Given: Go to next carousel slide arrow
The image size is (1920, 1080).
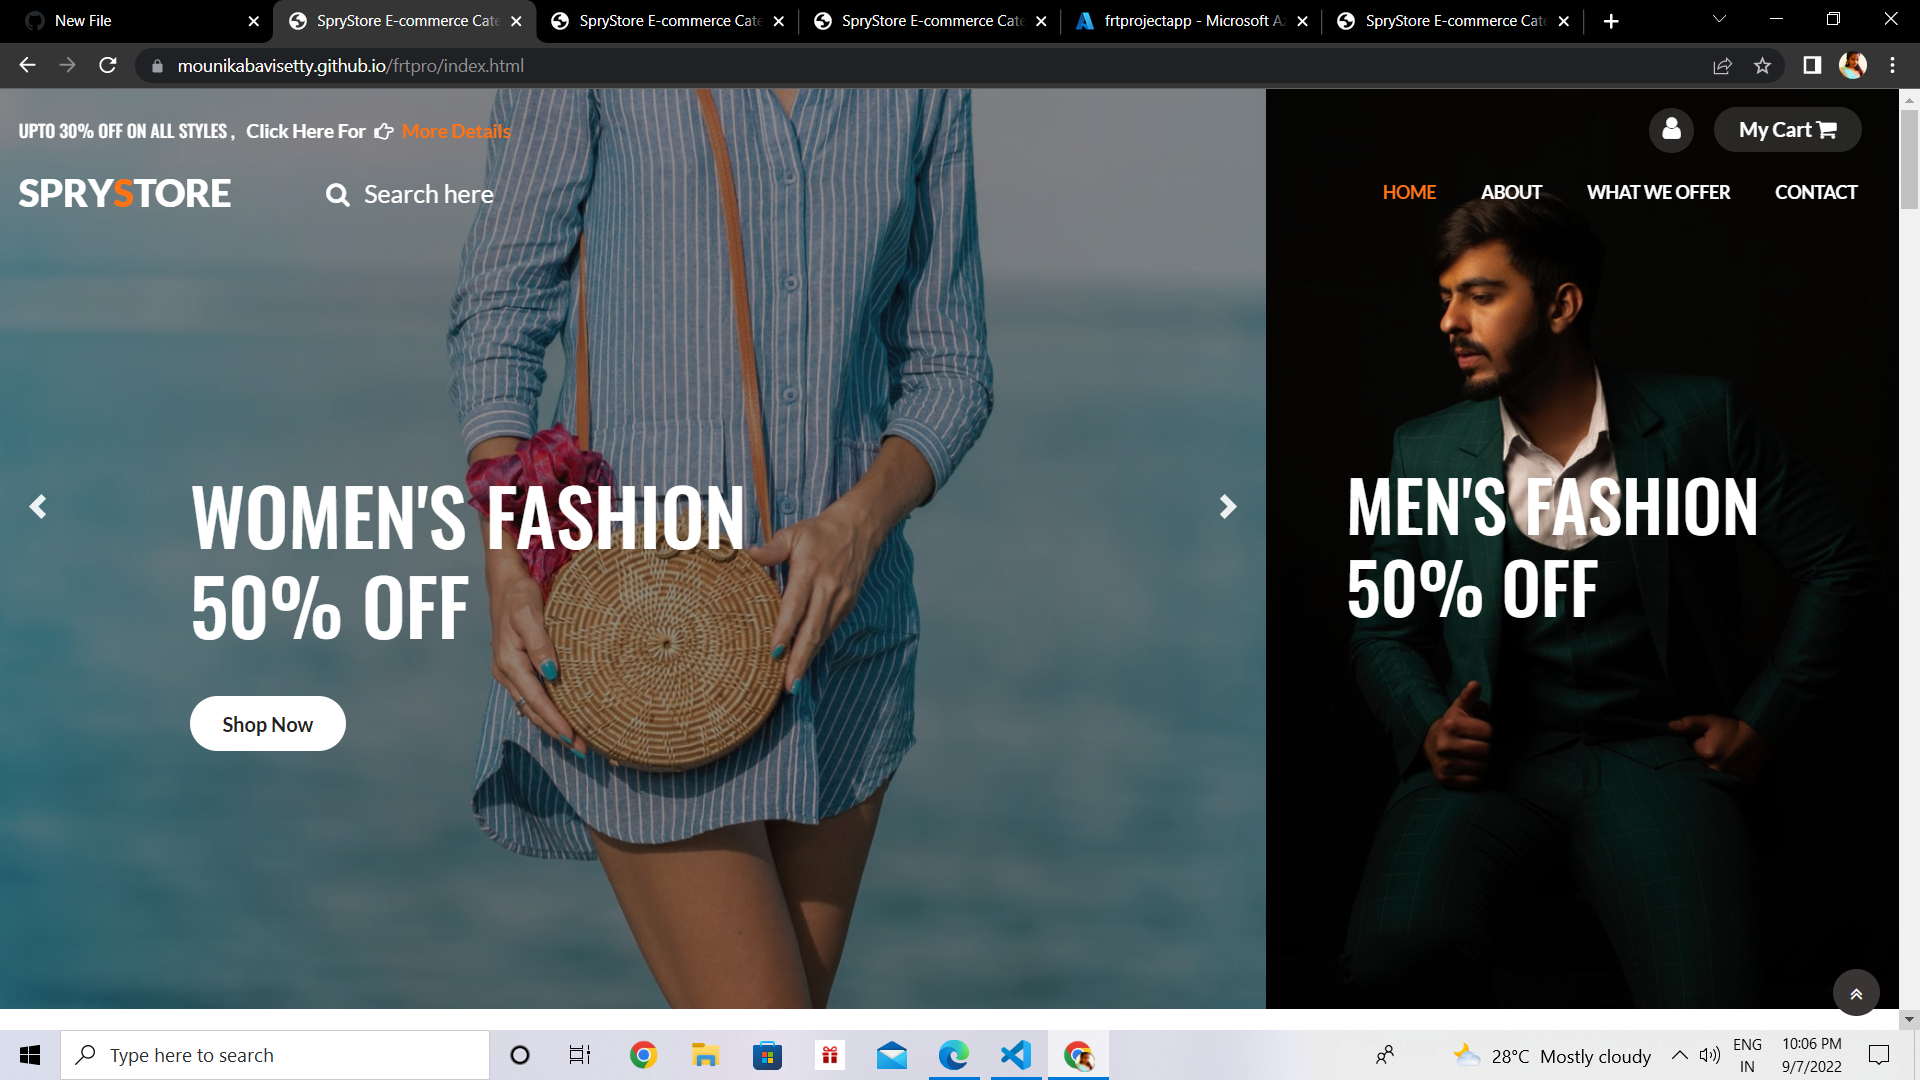Looking at the screenshot, I should [x=1228, y=507].
